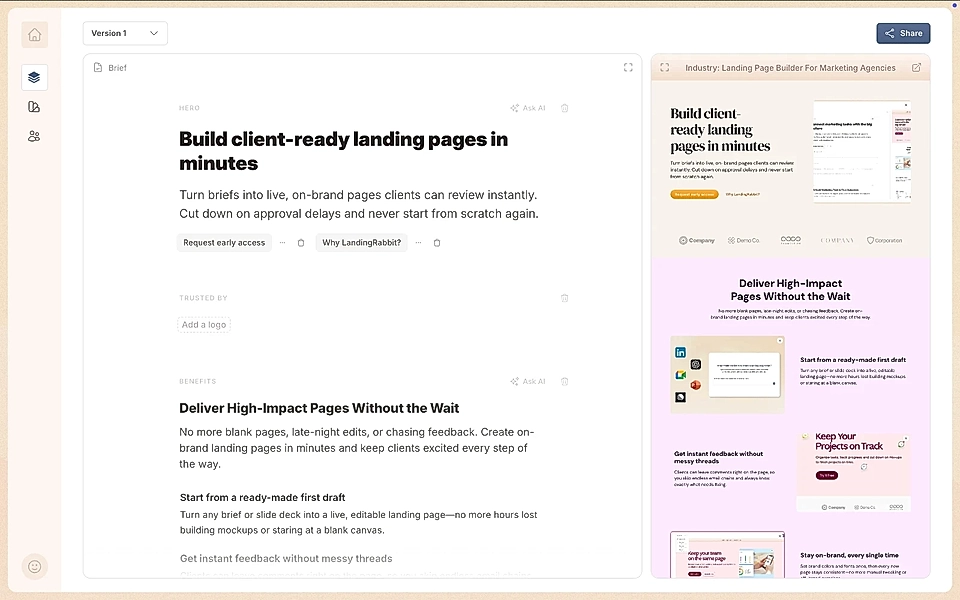This screenshot has width=960, height=600.
Task: Select the Request early access chip
Action: [224, 242]
